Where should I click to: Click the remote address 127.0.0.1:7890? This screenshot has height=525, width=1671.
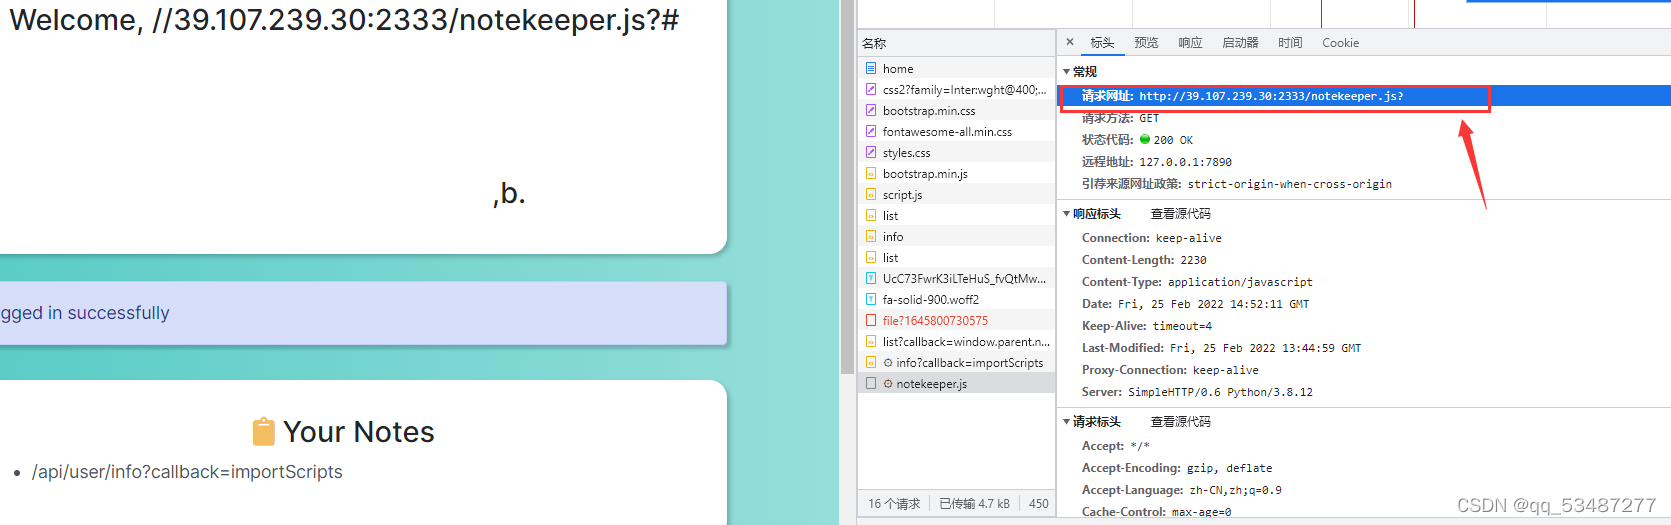[1185, 162]
